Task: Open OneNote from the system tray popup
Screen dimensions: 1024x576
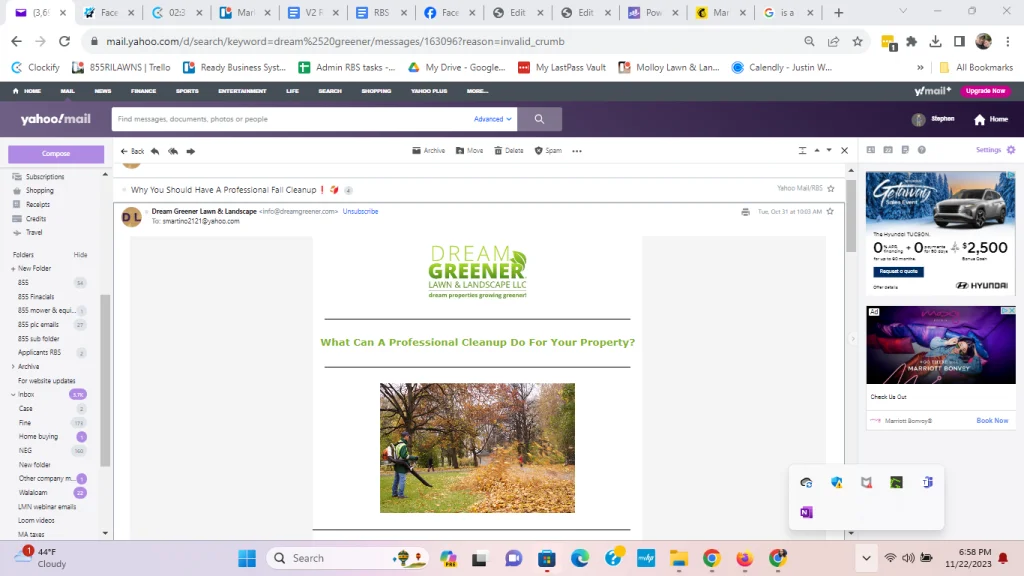Action: (806, 512)
